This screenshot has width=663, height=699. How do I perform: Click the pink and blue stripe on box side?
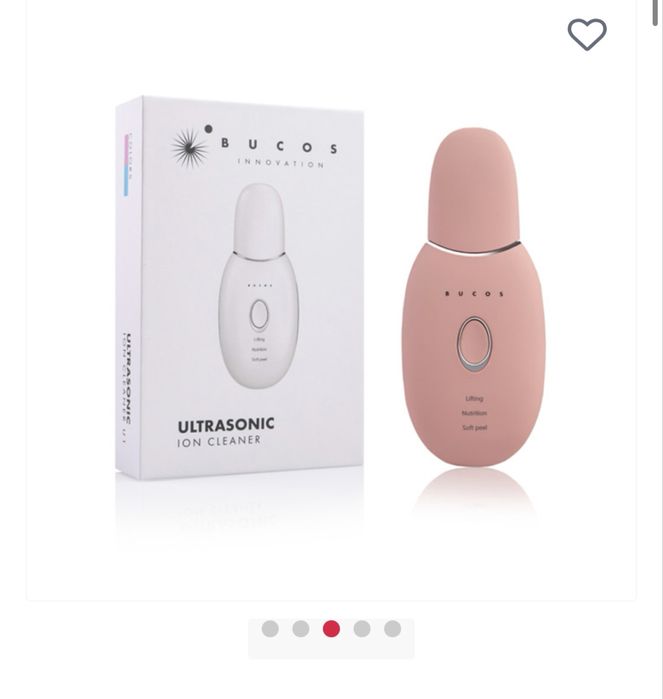point(127,165)
